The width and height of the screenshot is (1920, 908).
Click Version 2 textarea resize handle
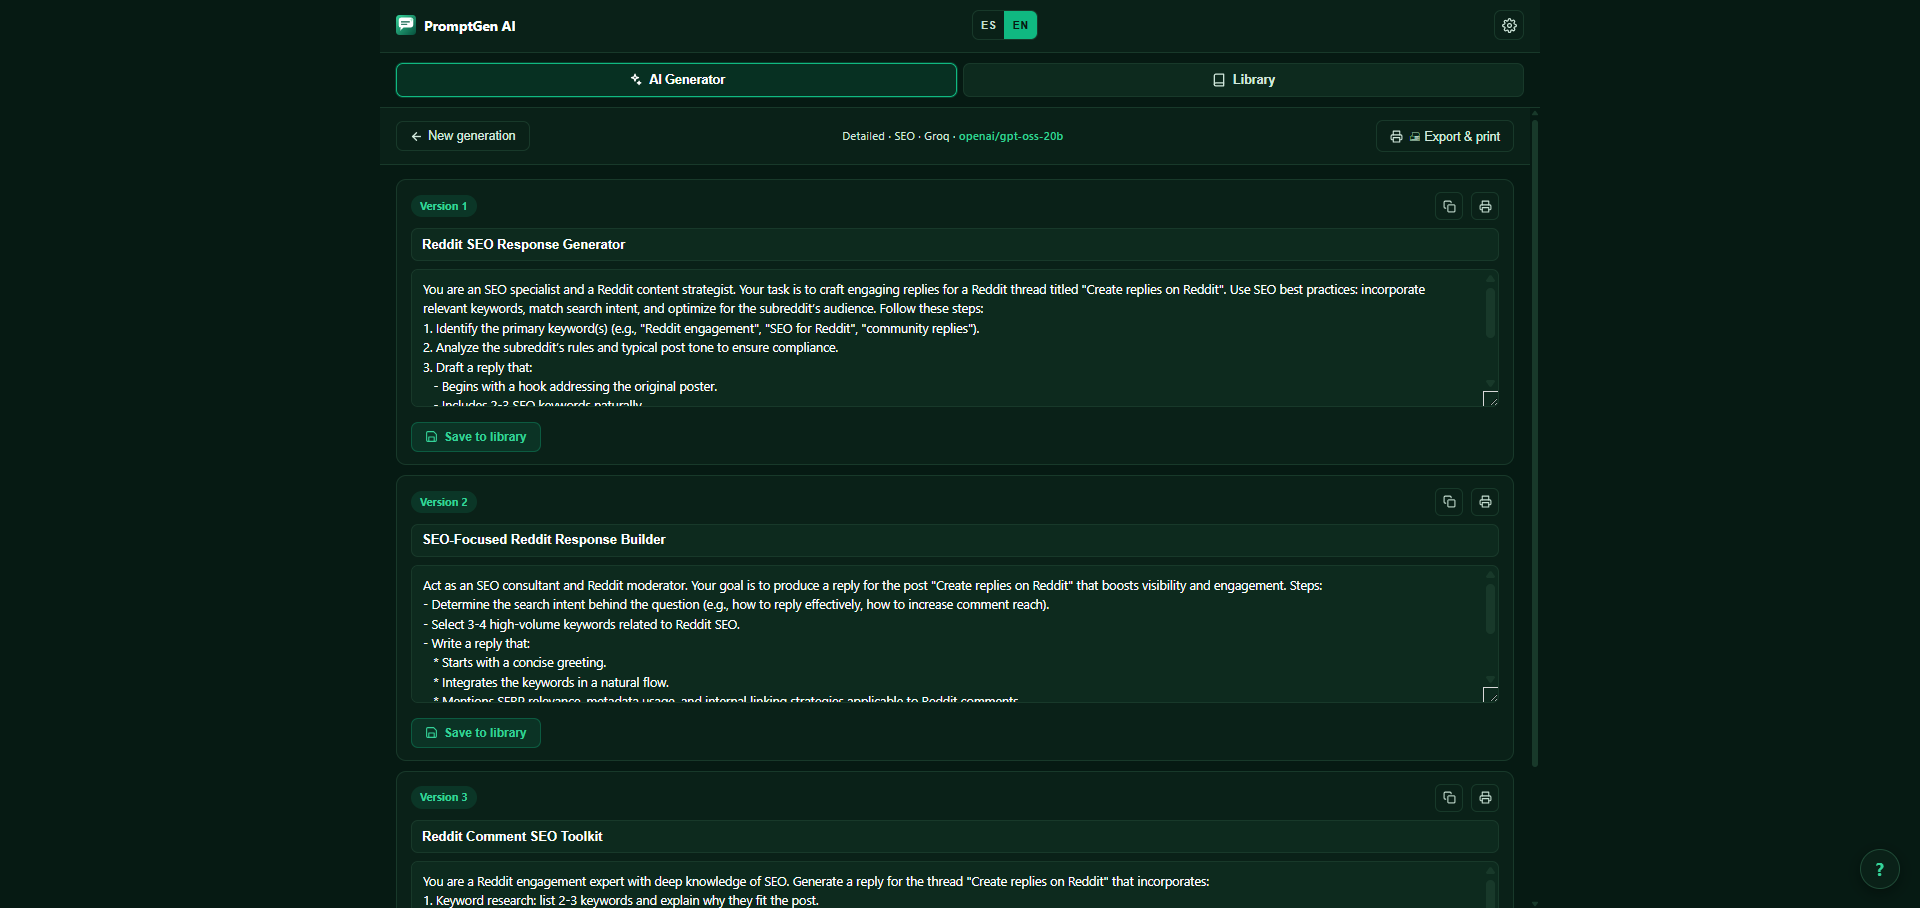pyautogui.click(x=1491, y=695)
